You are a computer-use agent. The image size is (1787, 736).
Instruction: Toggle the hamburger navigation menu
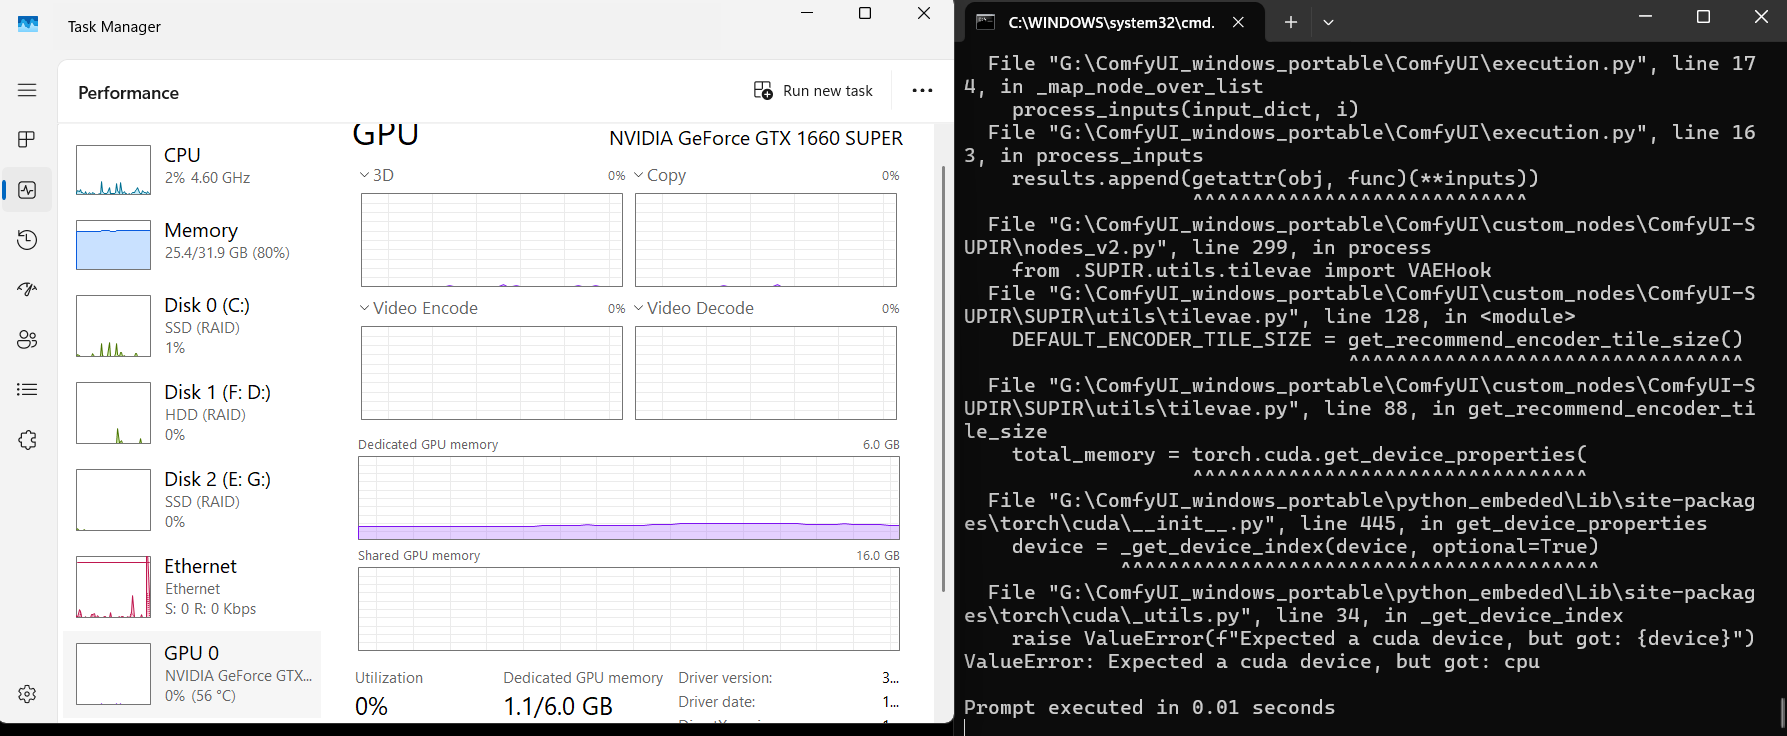[x=27, y=90]
